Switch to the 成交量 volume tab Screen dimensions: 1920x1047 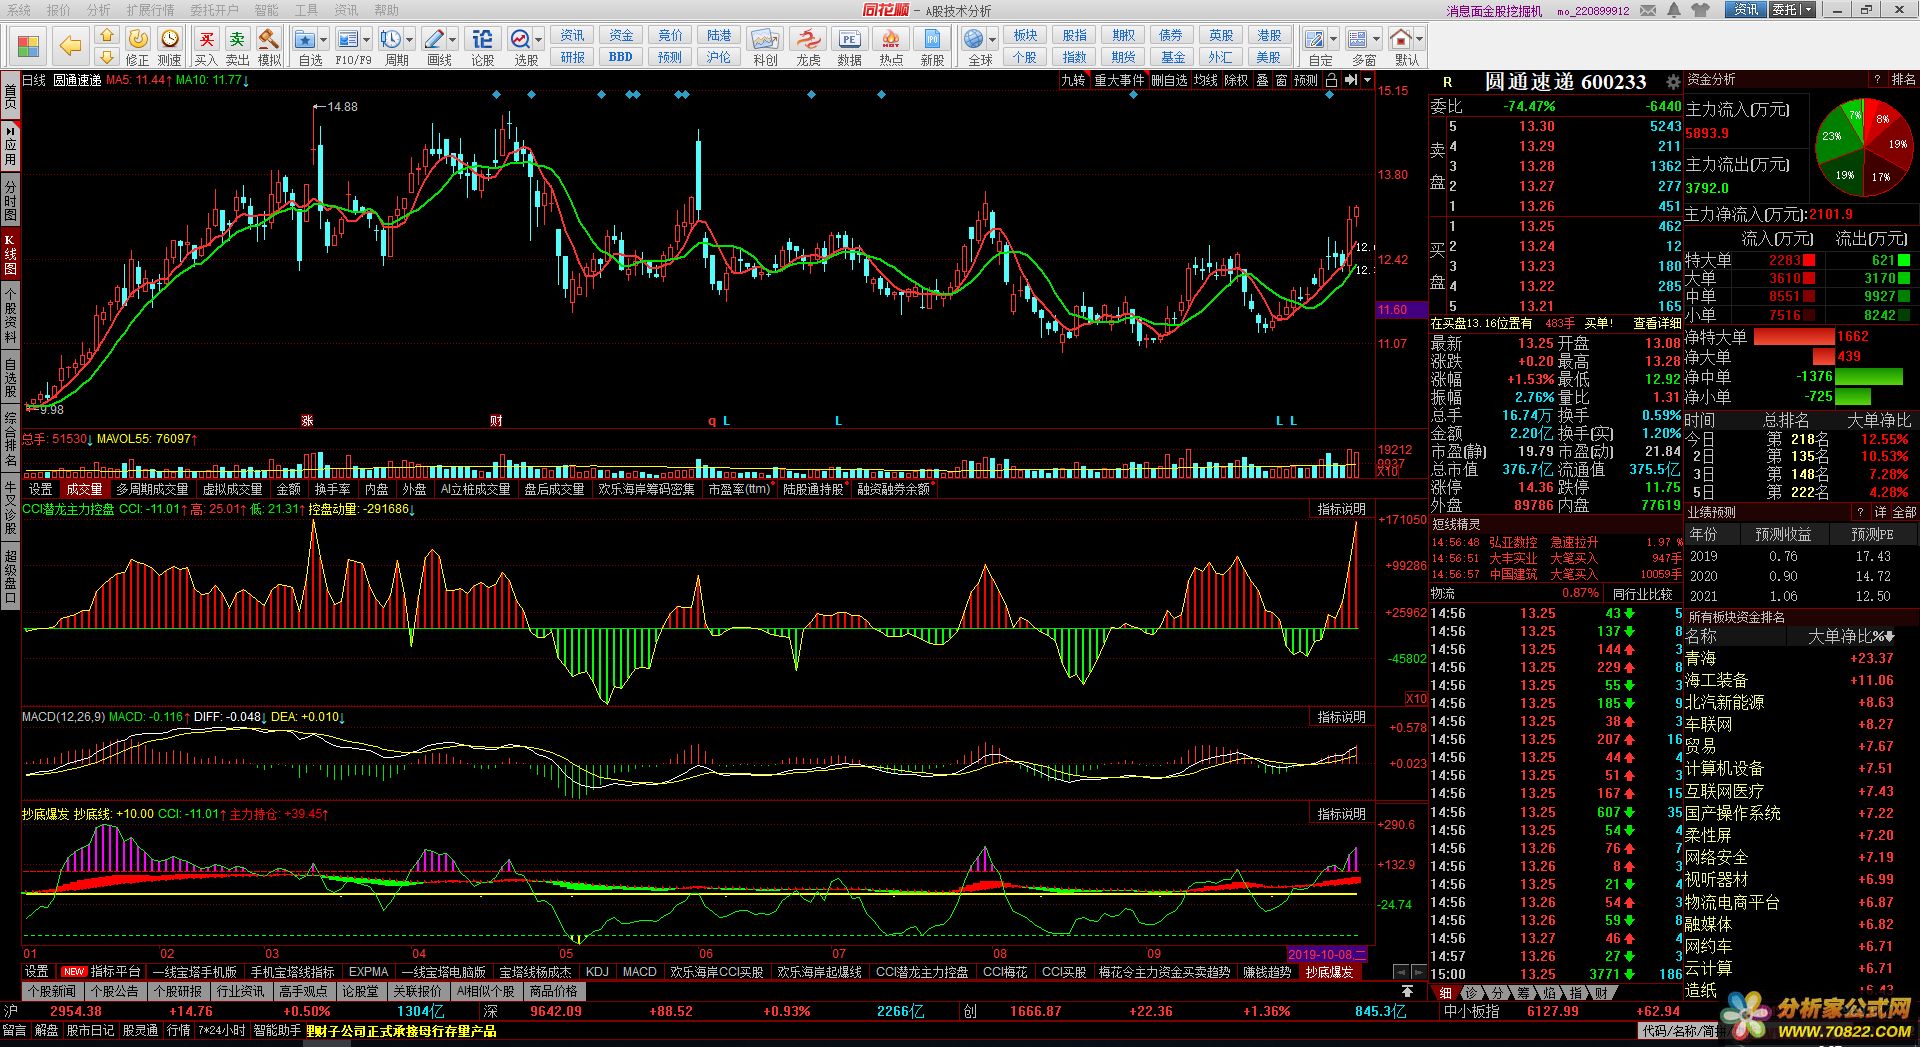tap(84, 489)
